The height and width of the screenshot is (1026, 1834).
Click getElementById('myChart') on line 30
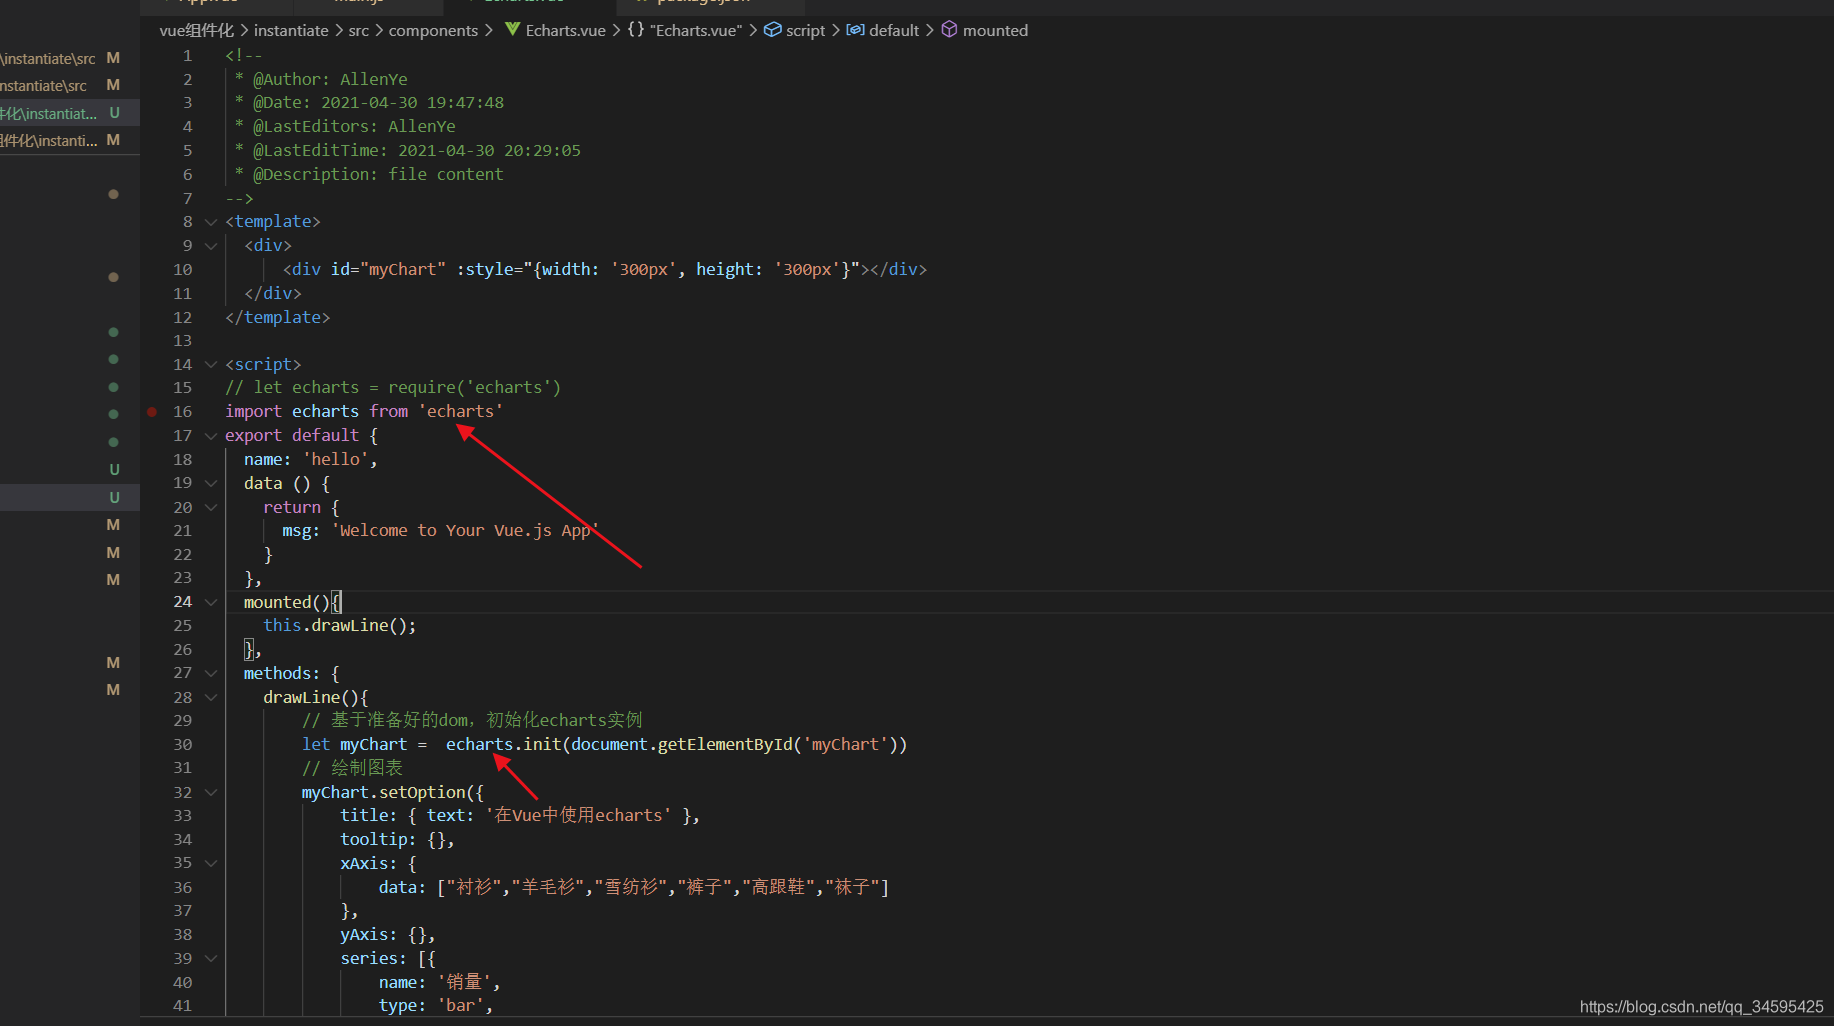(x=777, y=744)
